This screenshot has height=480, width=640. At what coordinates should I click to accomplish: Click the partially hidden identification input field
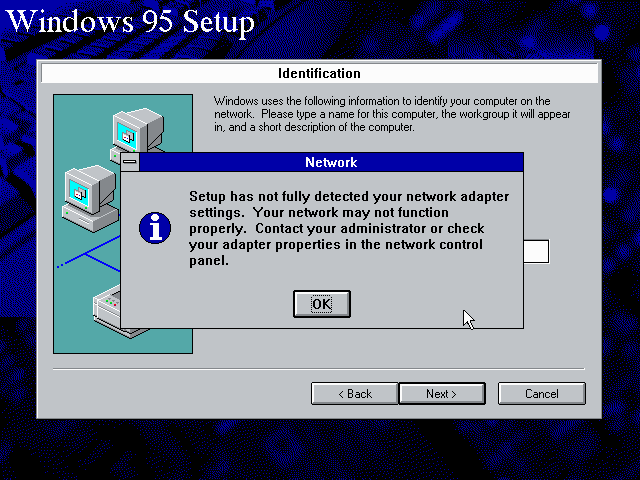click(x=536, y=251)
